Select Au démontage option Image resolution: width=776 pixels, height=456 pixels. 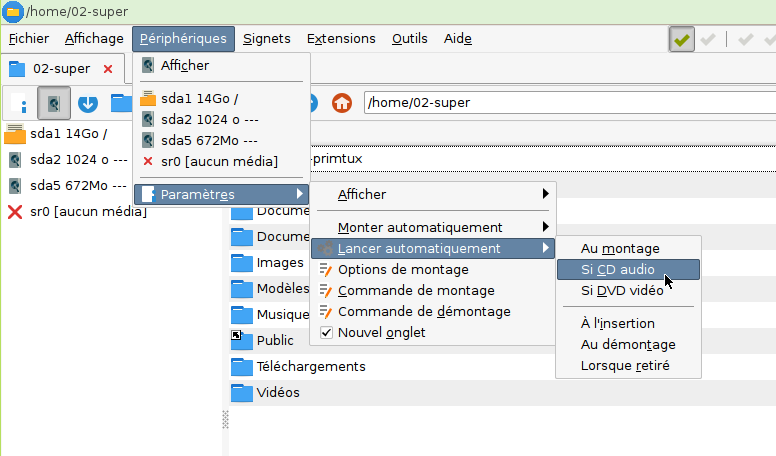click(x=628, y=345)
